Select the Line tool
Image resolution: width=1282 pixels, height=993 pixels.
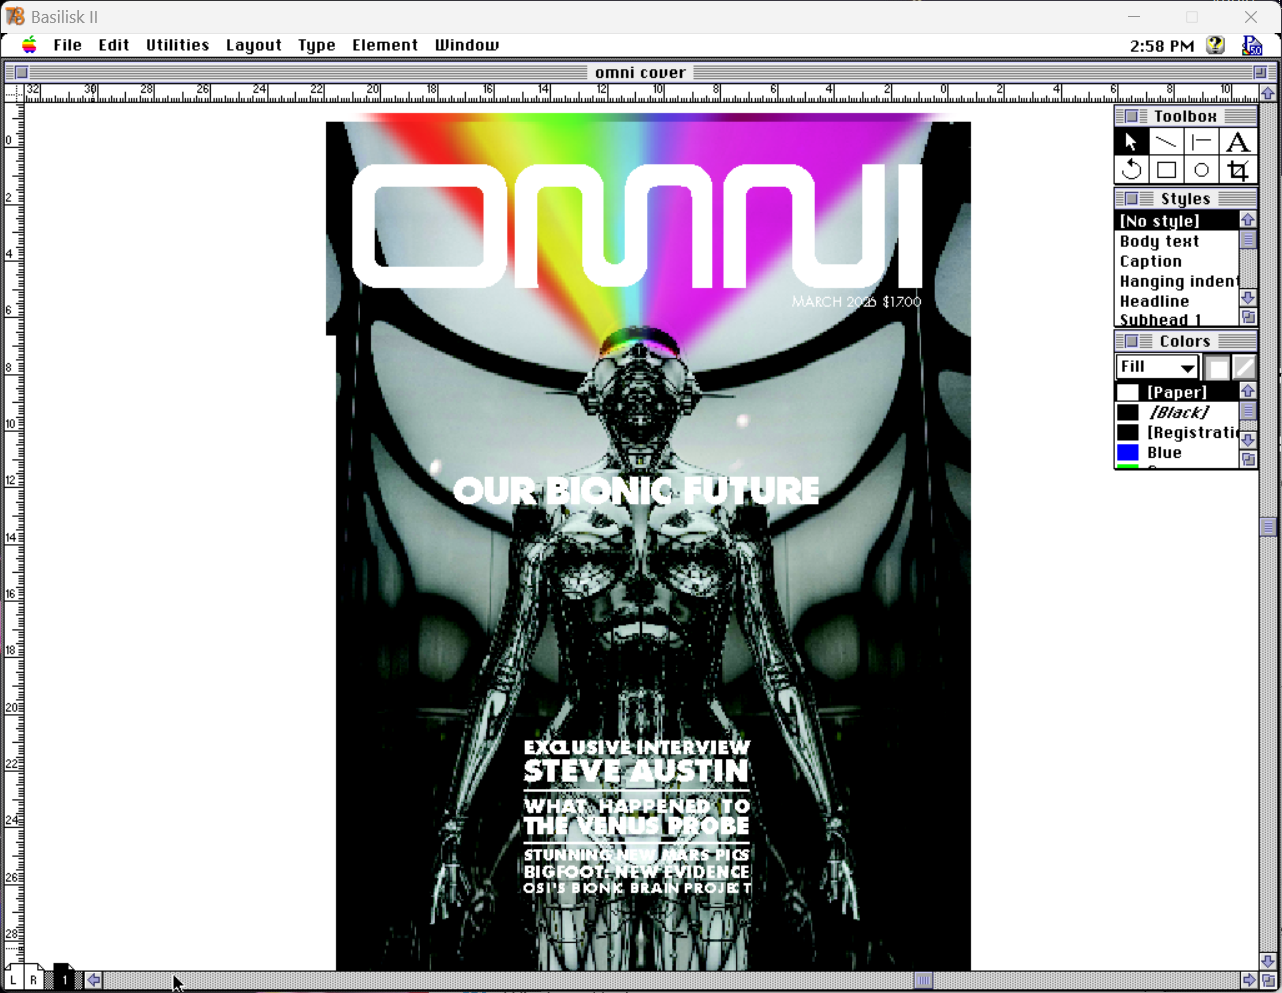1166,141
